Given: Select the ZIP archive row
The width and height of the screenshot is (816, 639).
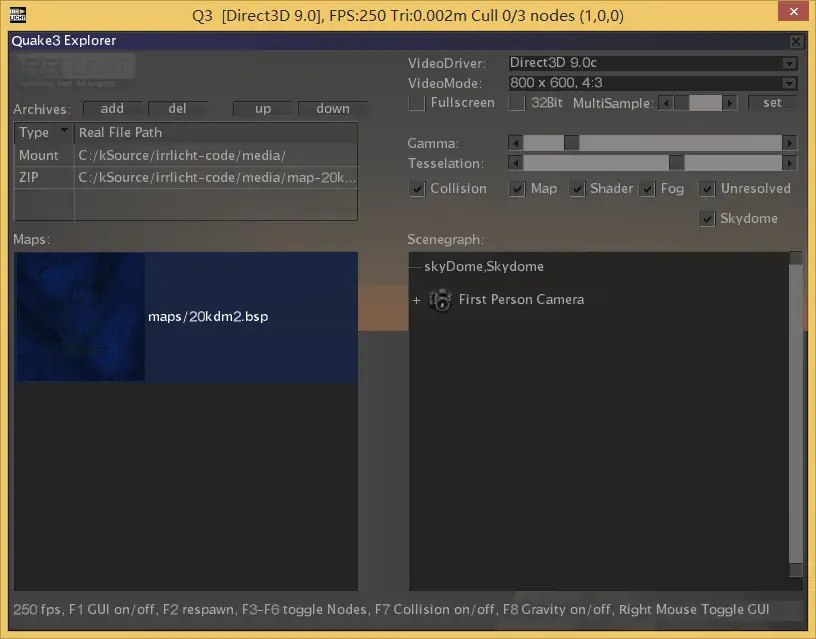Looking at the screenshot, I should click(185, 177).
